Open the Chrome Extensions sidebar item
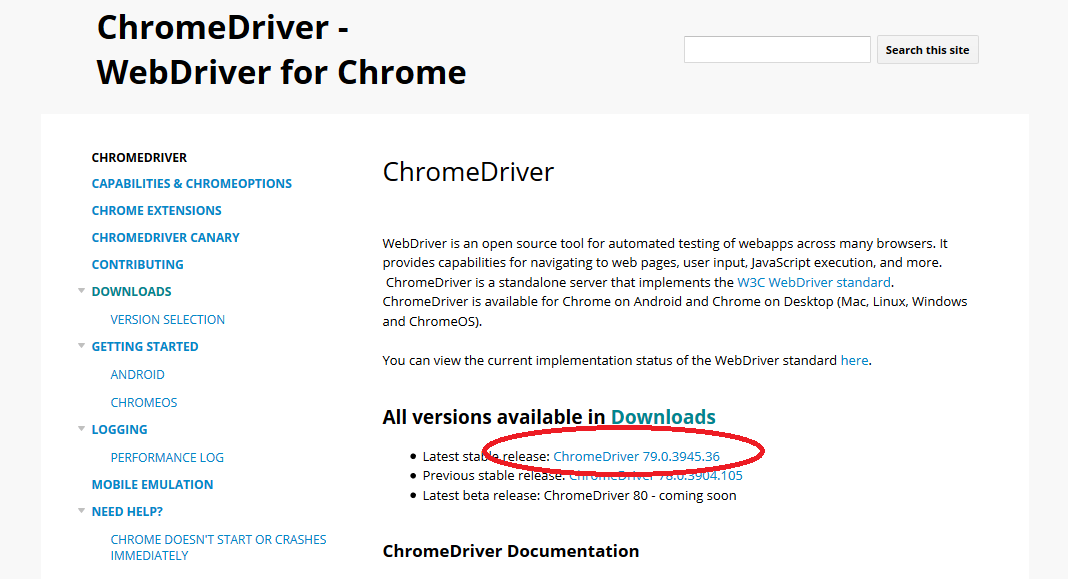 tap(157, 210)
